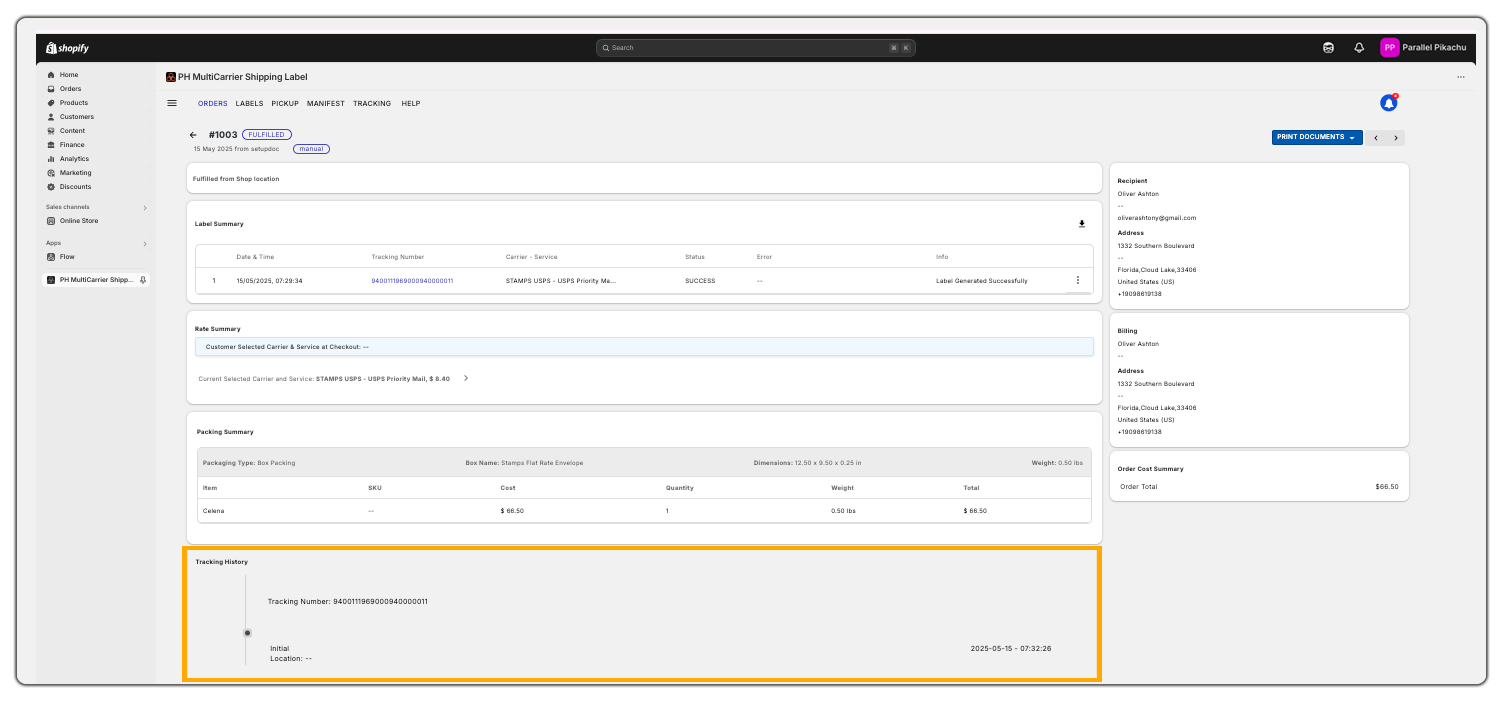Open Shopify notifications bell in top bar

tap(1359, 48)
